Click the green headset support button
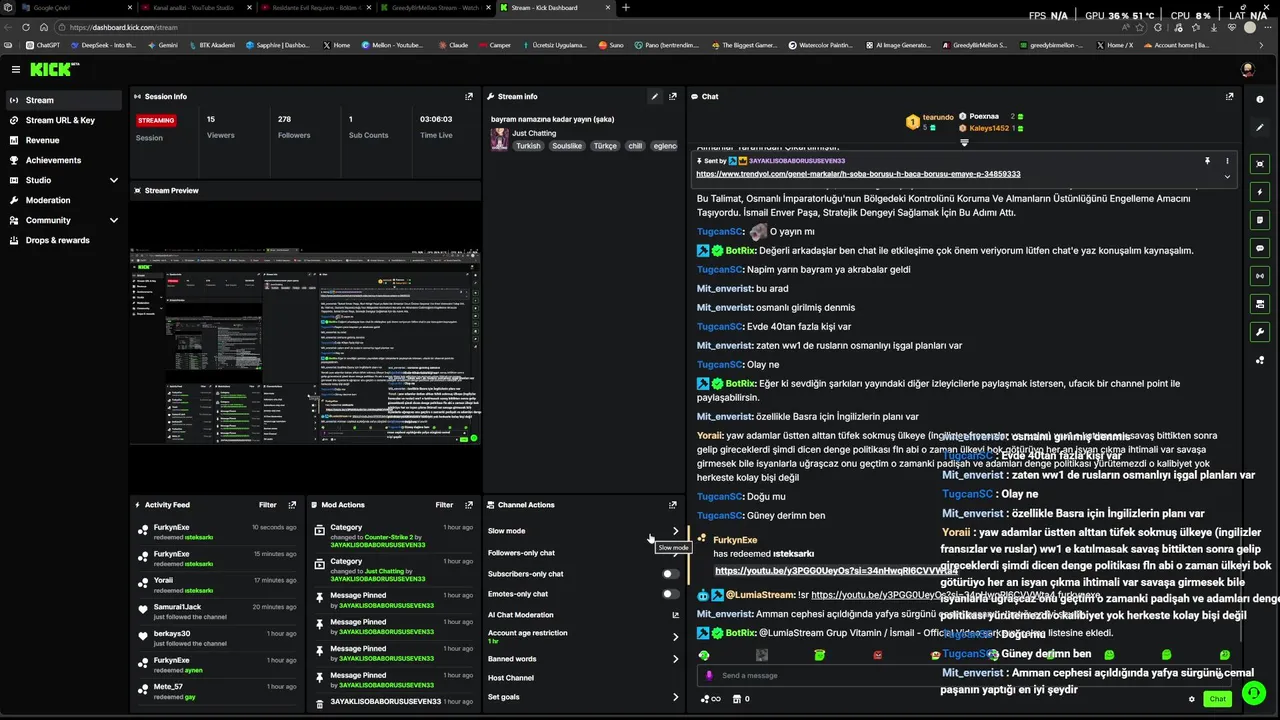Viewport: 1280px width, 720px height. (1253, 692)
